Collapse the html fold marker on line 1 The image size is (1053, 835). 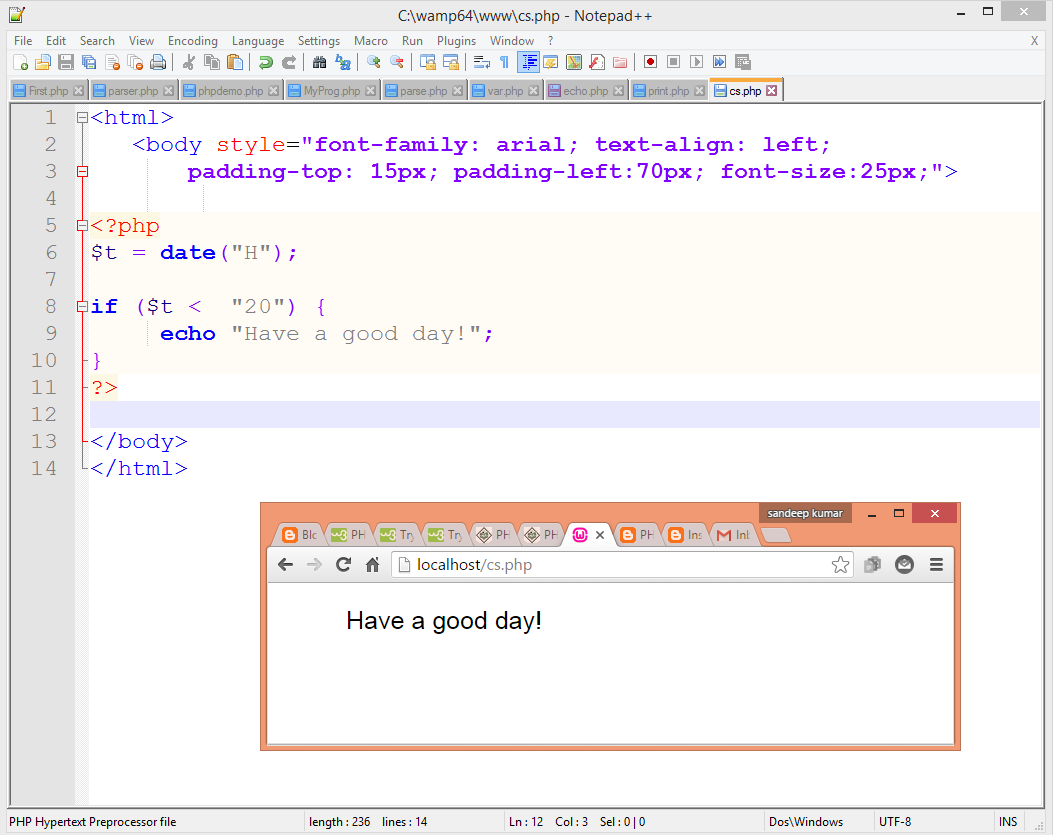click(83, 118)
